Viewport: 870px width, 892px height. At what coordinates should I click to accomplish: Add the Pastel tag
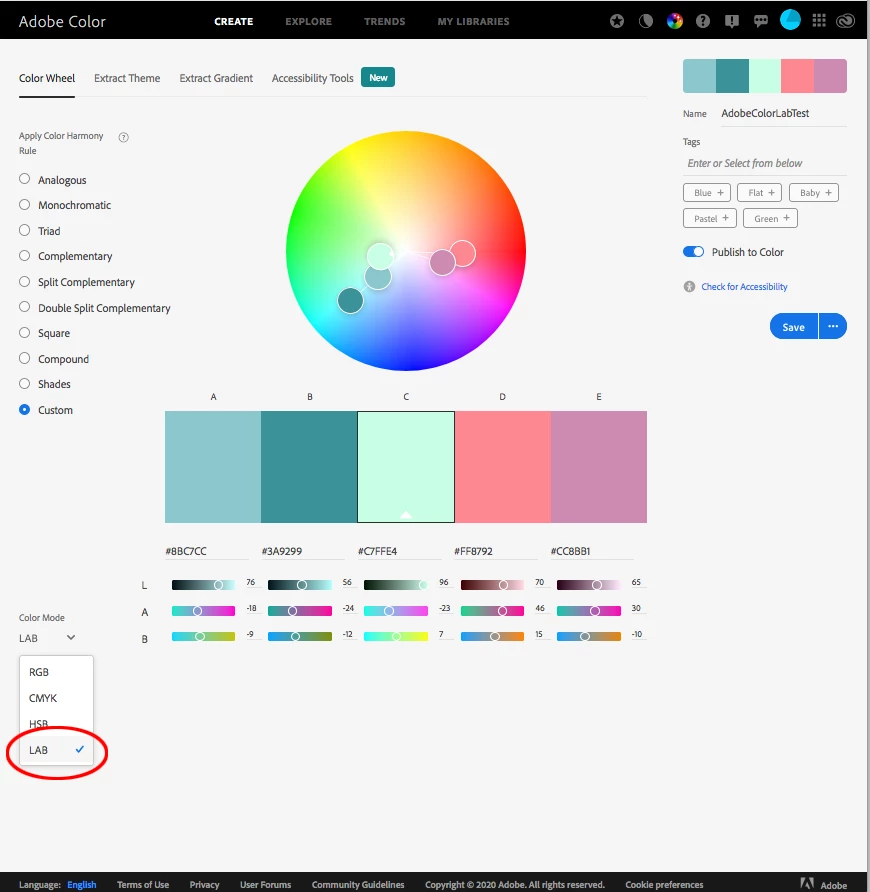click(x=710, y=218)
